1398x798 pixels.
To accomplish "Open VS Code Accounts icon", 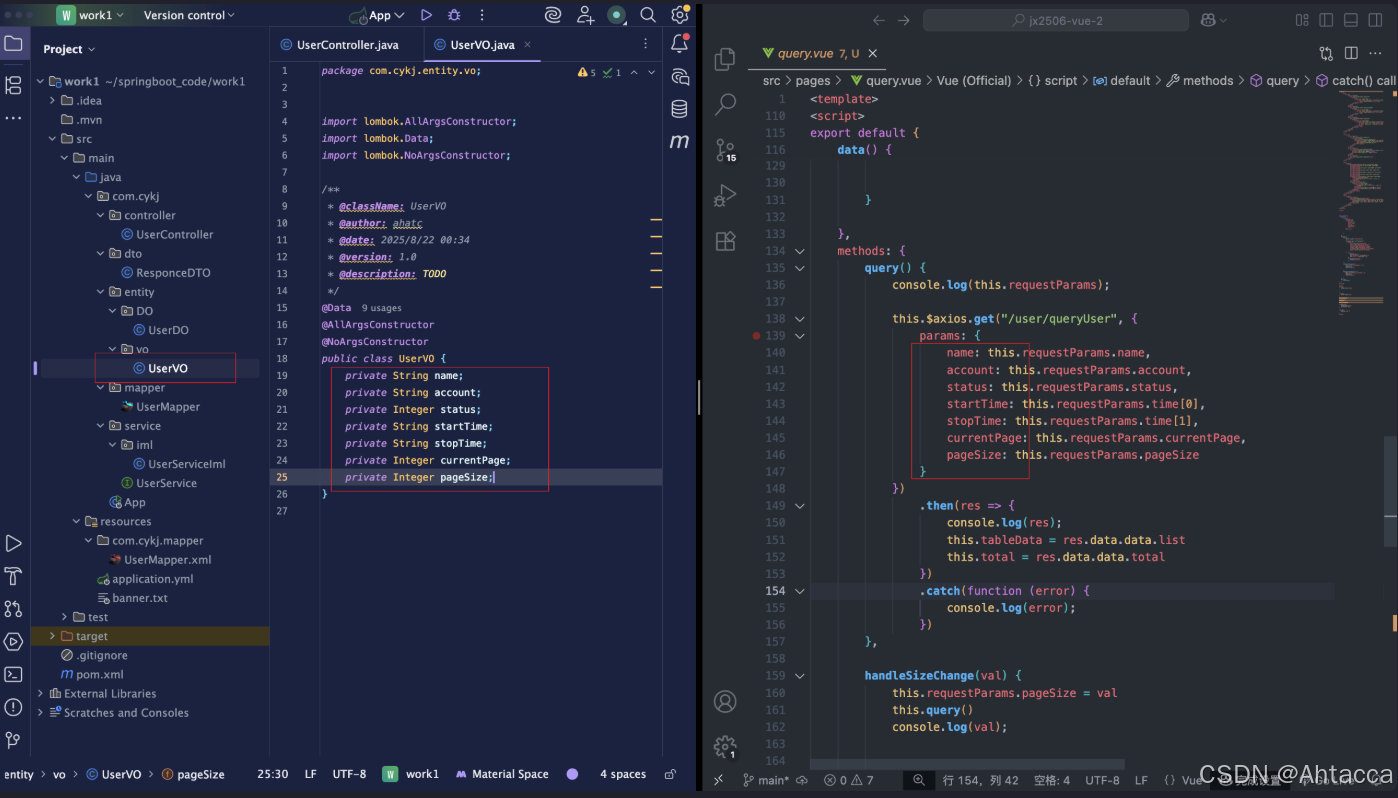I will [x=725, y=702].
